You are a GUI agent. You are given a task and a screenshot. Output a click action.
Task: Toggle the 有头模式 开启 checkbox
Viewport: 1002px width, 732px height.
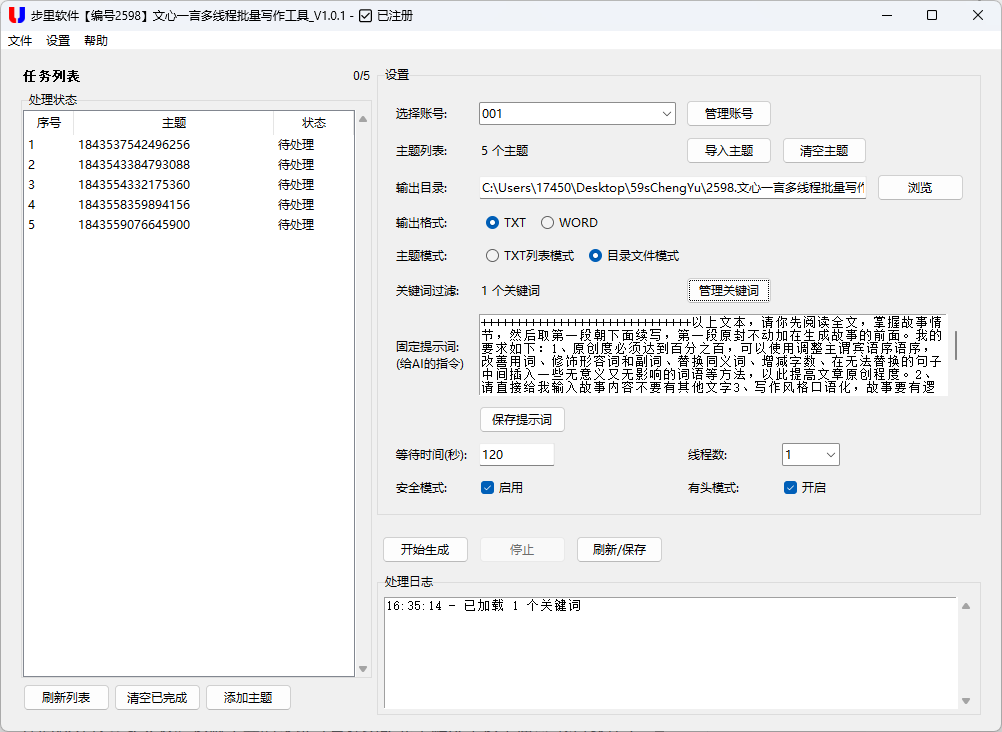point(790,488)
